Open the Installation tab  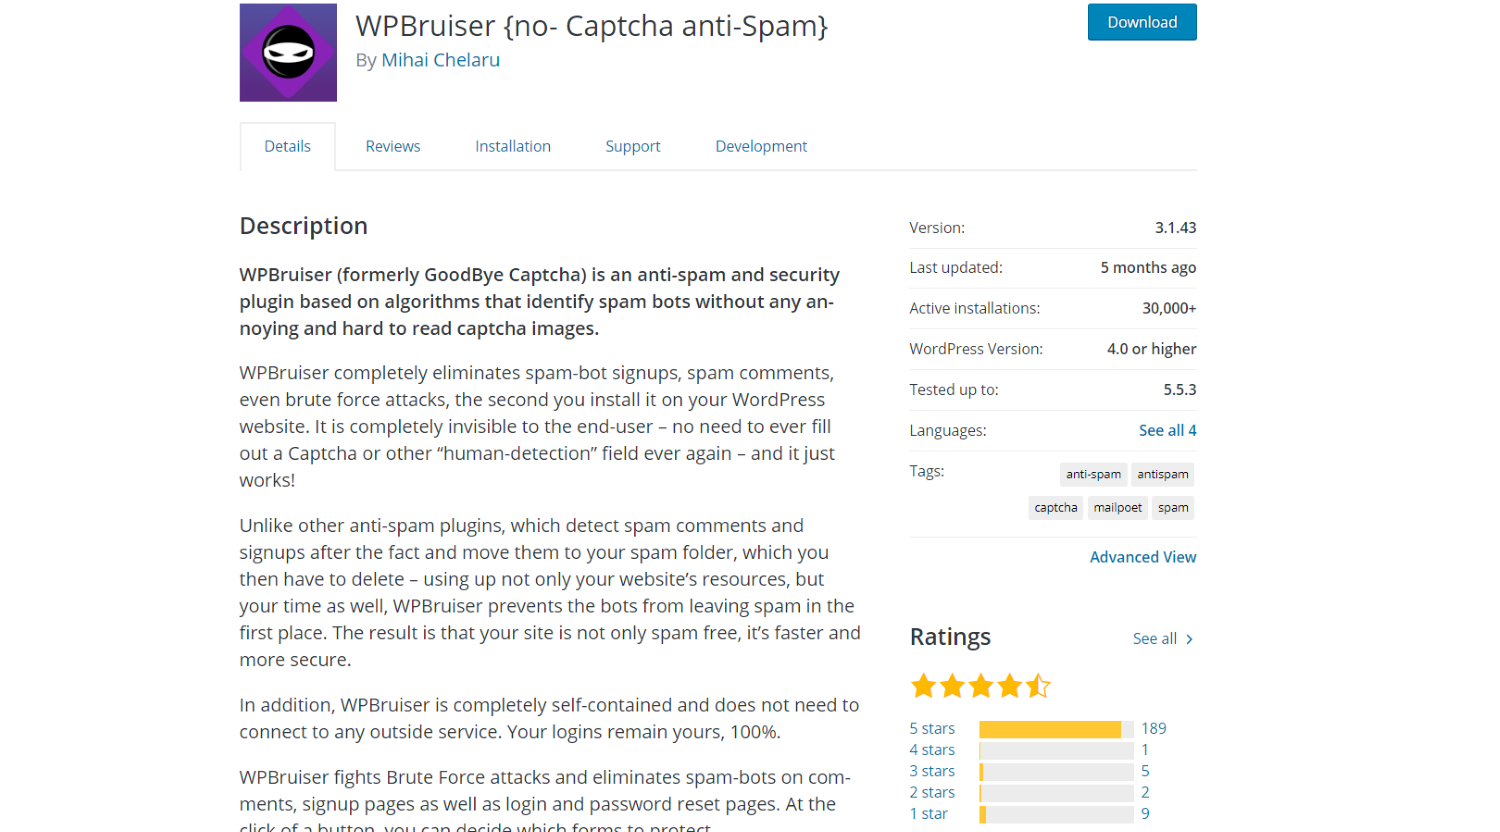click(x=513, y=146)
